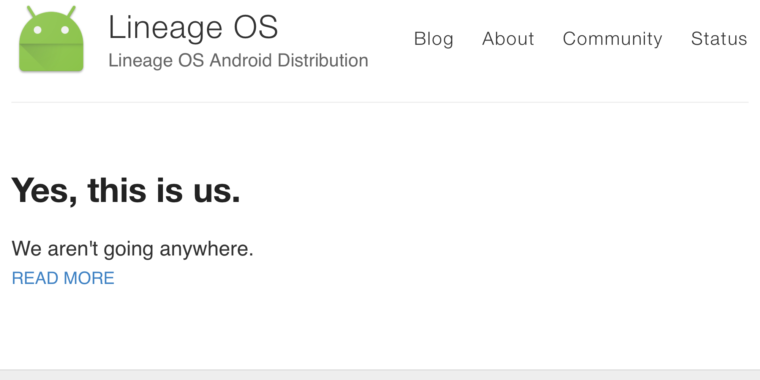
Task: Click the green Android robot logo
Action: (x=51, y=39)
